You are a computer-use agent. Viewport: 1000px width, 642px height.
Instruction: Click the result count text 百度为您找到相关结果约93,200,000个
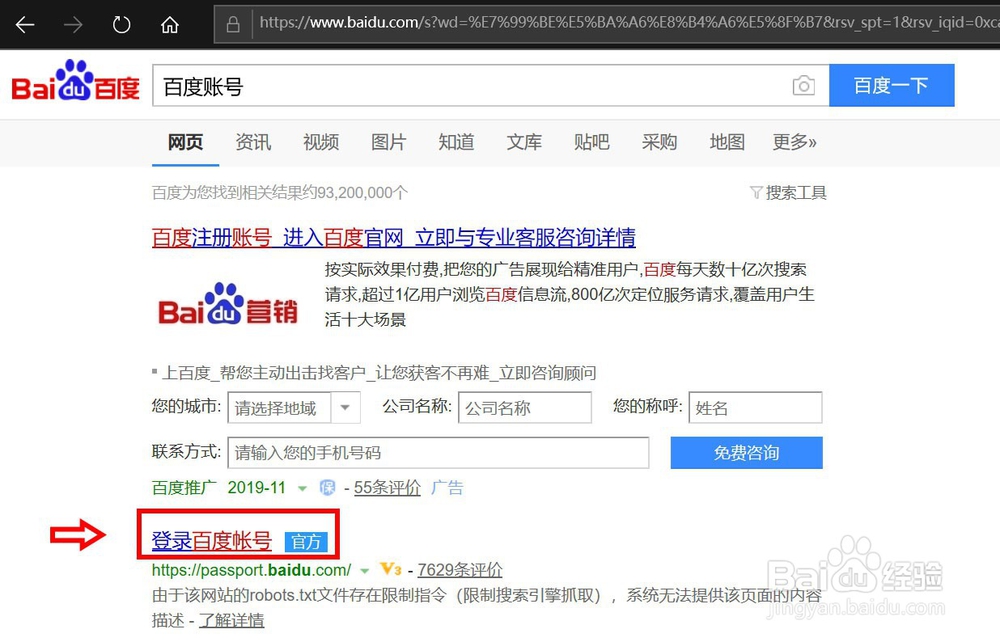click(x=279, y=193)
